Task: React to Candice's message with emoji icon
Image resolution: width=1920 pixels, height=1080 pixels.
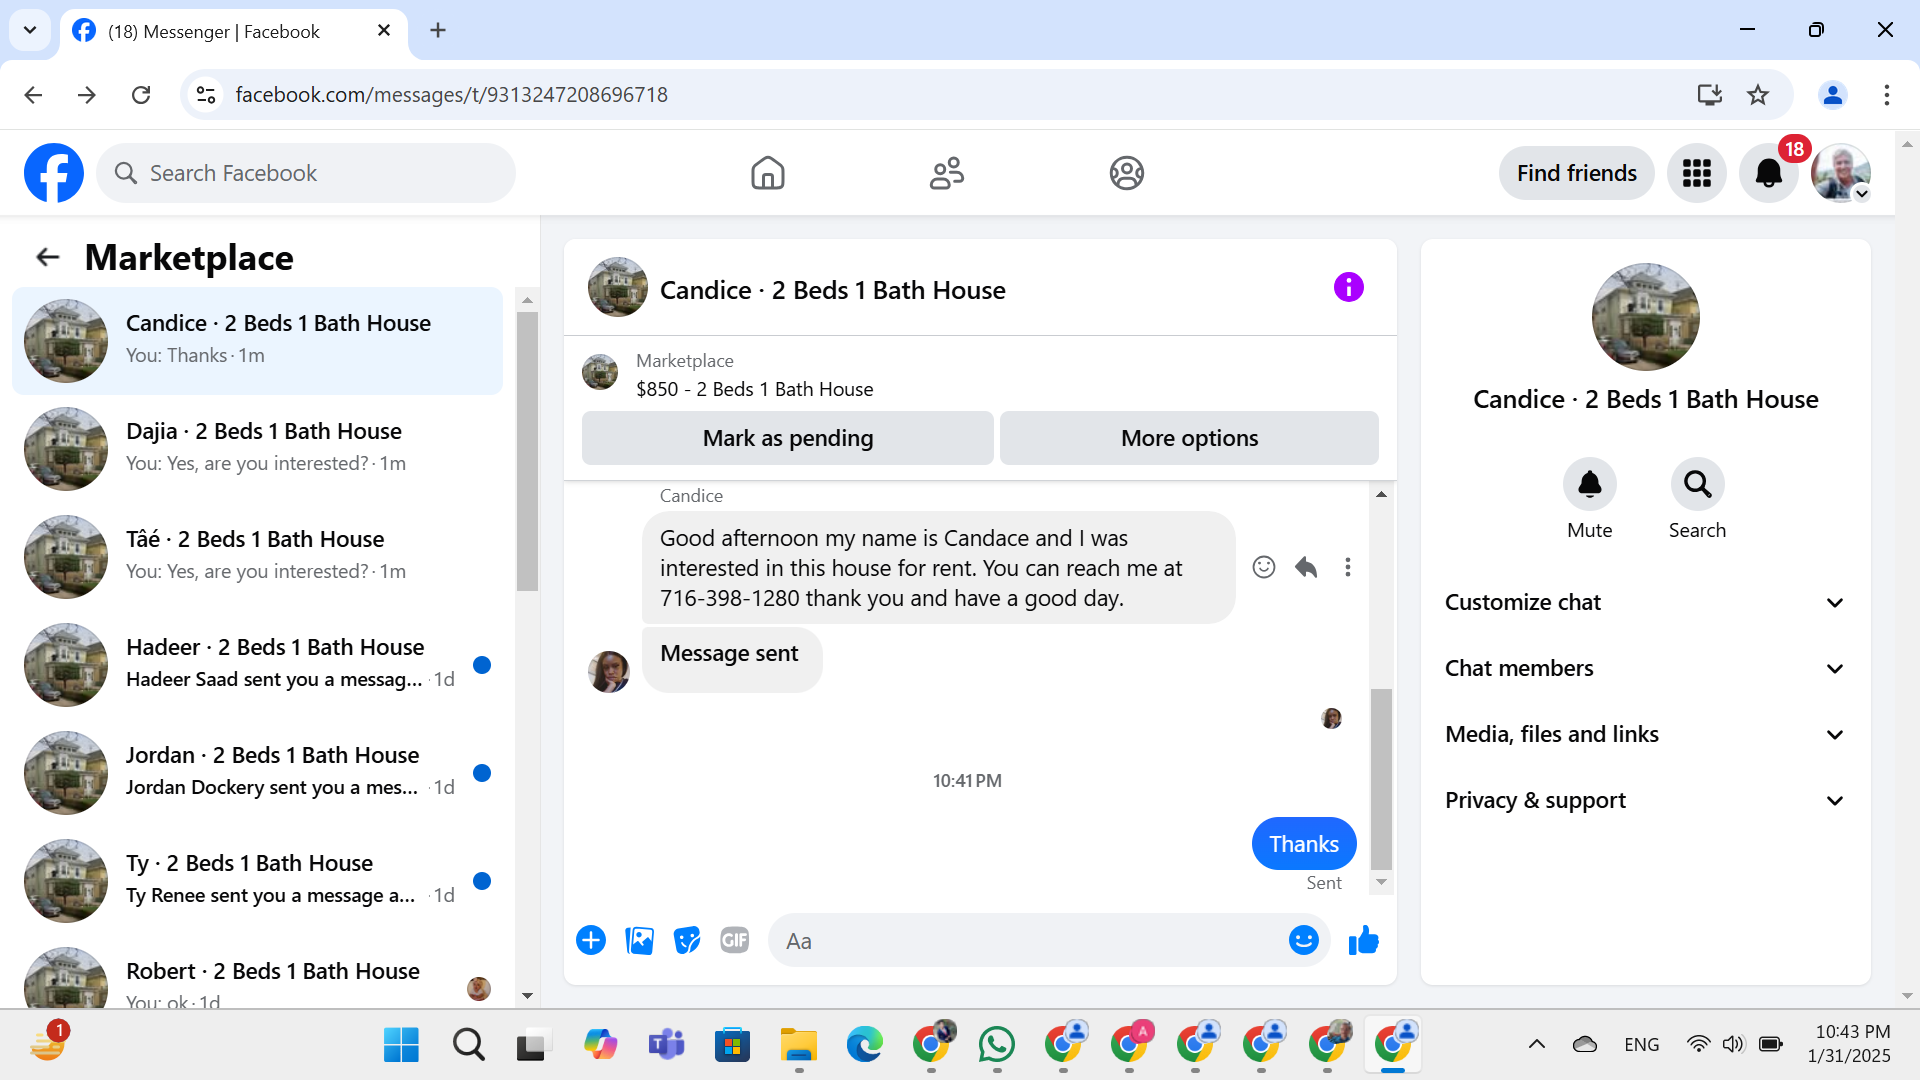Action: click(x=1264, y=568)
